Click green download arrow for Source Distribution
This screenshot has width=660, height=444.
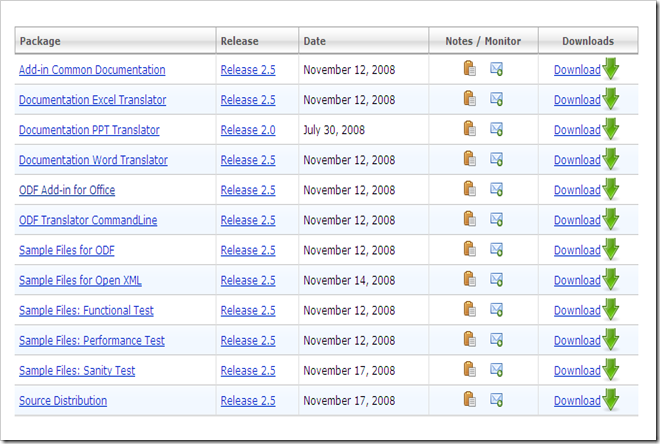610,400
